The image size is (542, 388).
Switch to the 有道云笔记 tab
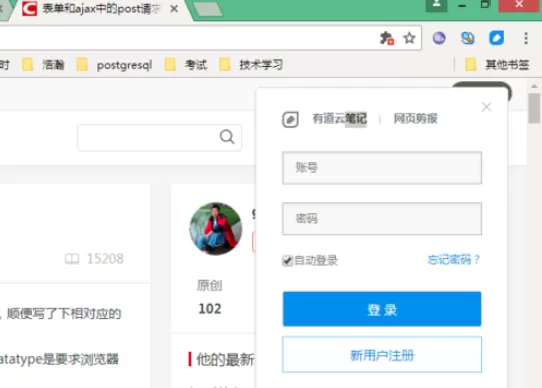(339, 119)
